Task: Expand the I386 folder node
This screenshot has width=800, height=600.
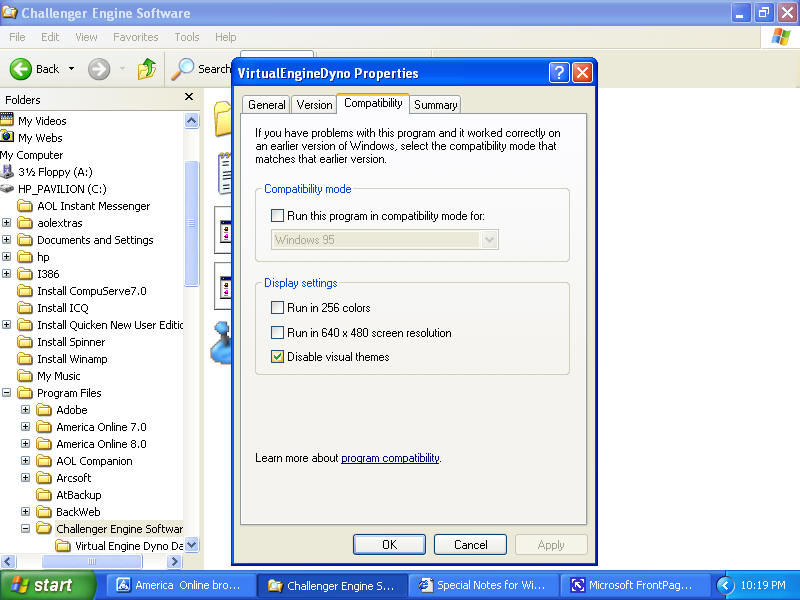Action: coord(7,273)
